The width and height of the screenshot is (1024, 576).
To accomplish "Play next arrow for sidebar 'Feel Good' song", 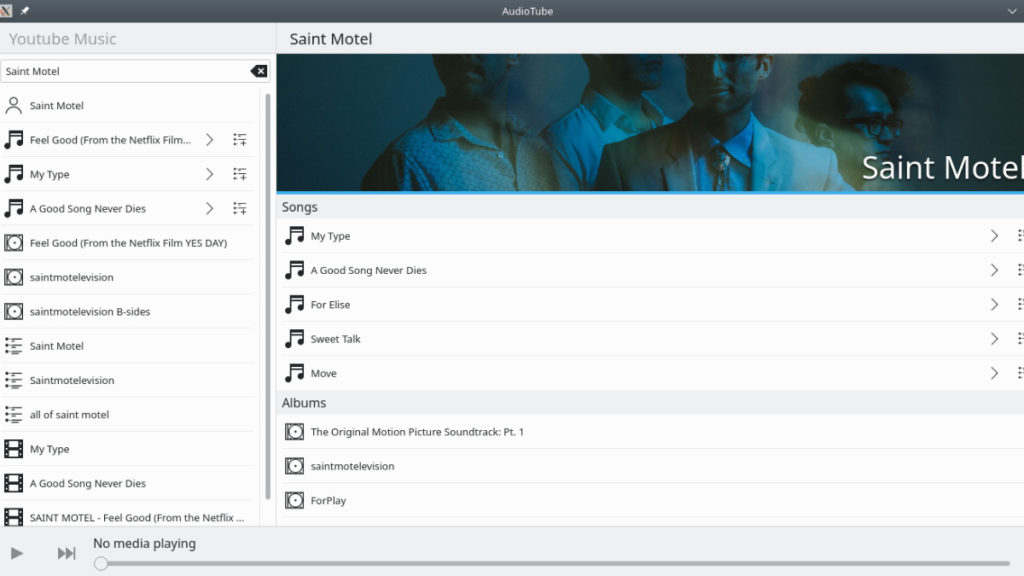I will click(x=209, y=140).
